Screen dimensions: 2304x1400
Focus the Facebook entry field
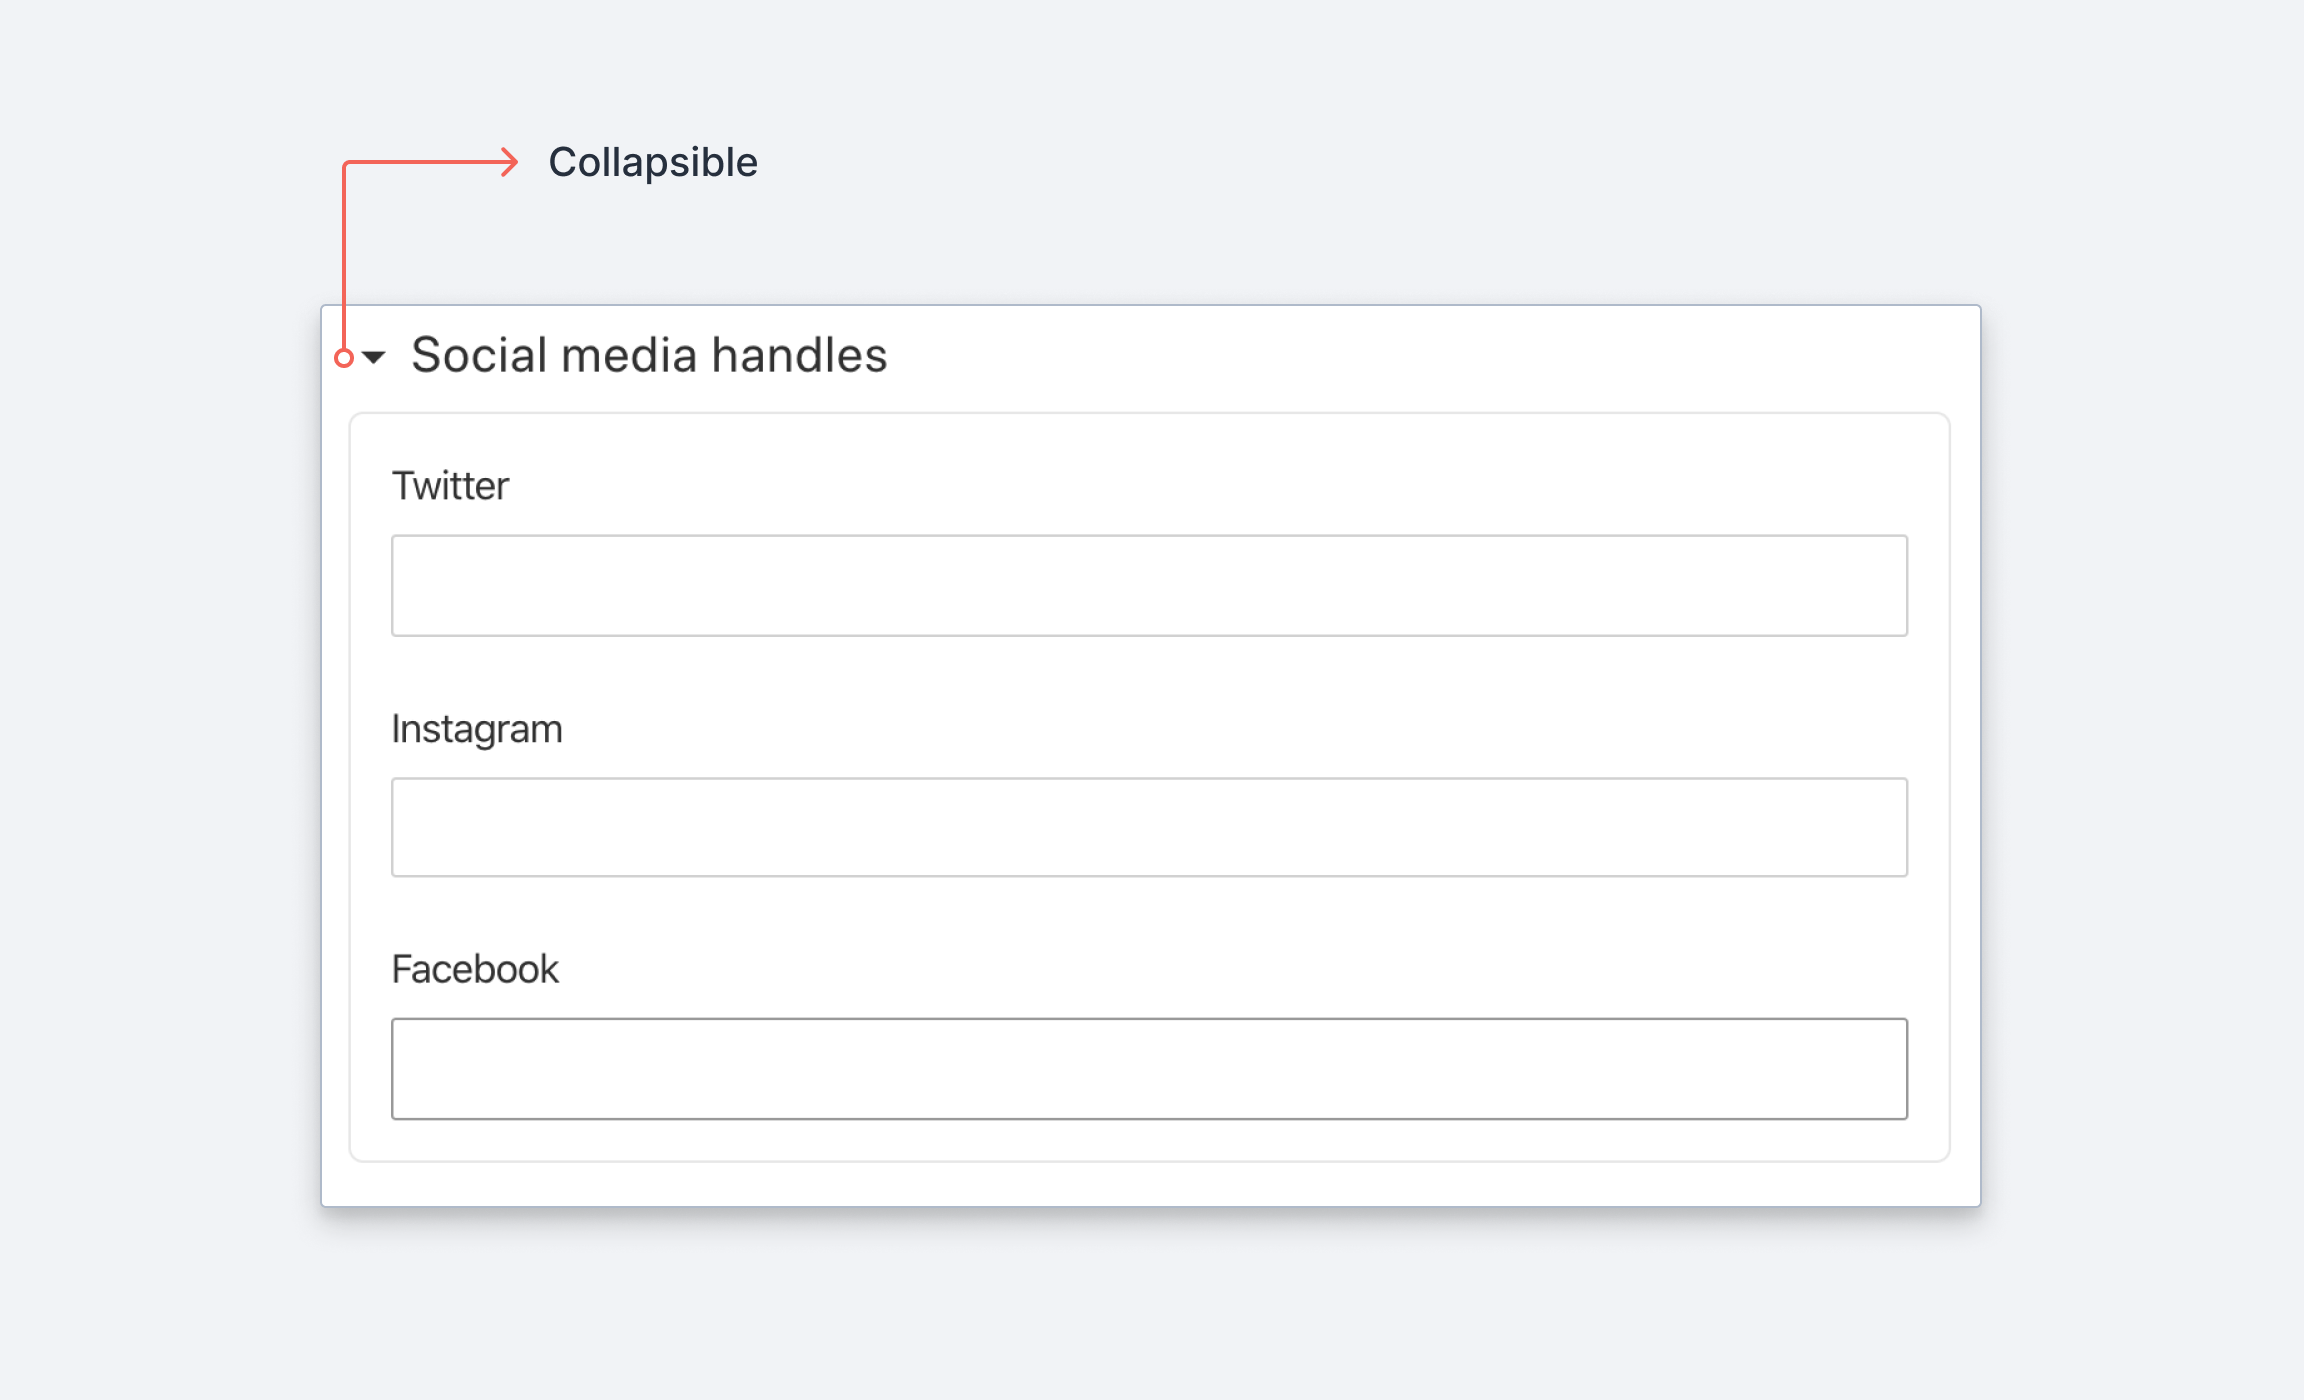coord(1148,1069)
